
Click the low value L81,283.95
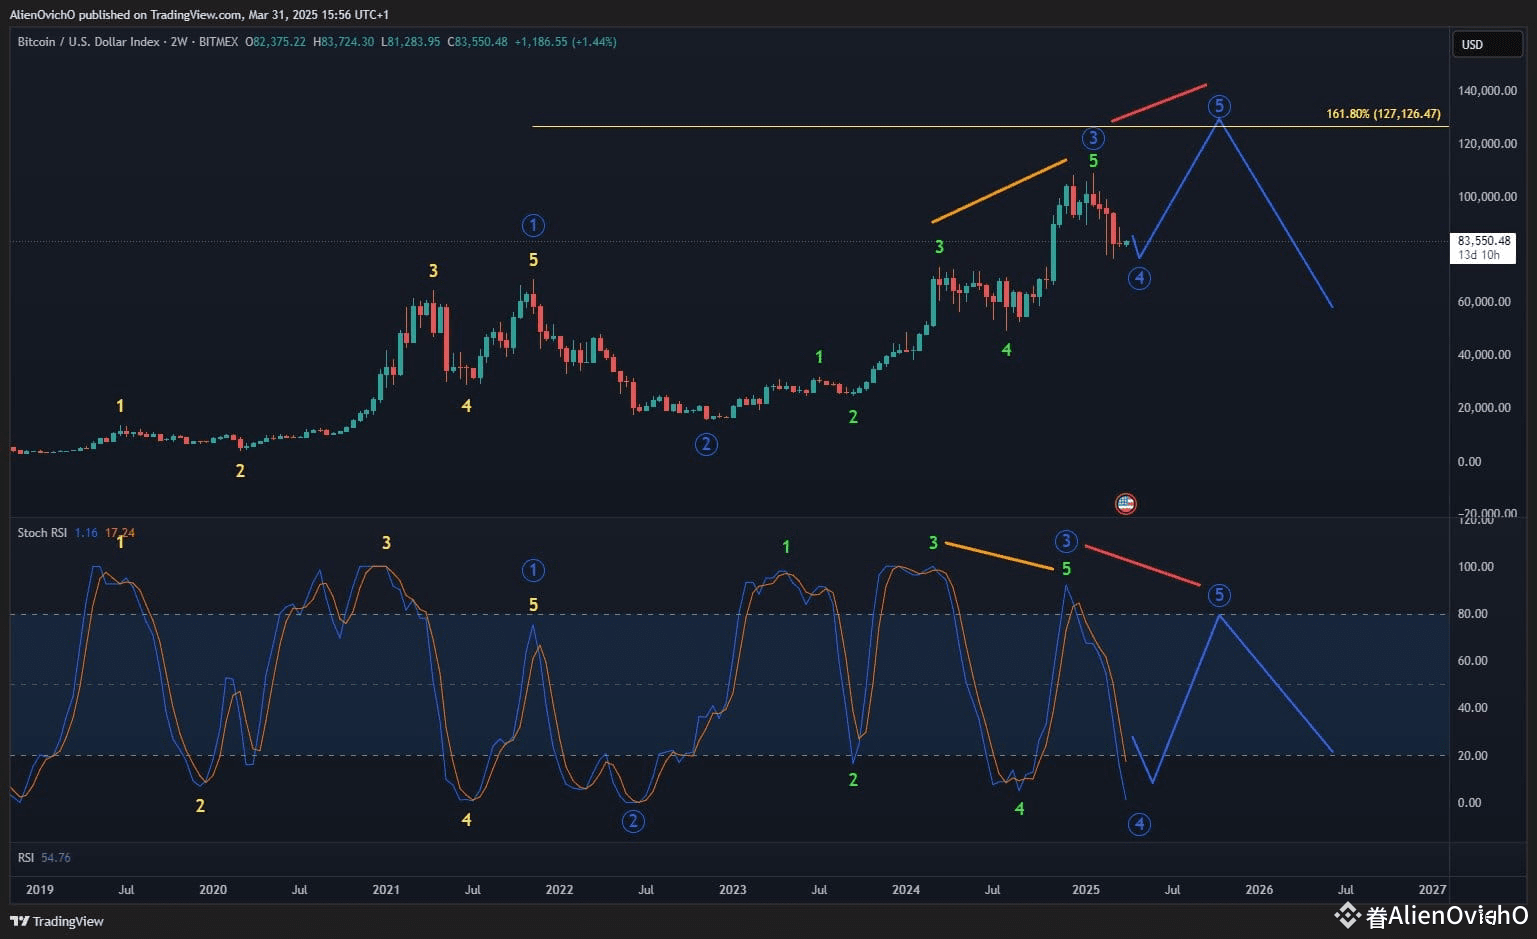410,42
